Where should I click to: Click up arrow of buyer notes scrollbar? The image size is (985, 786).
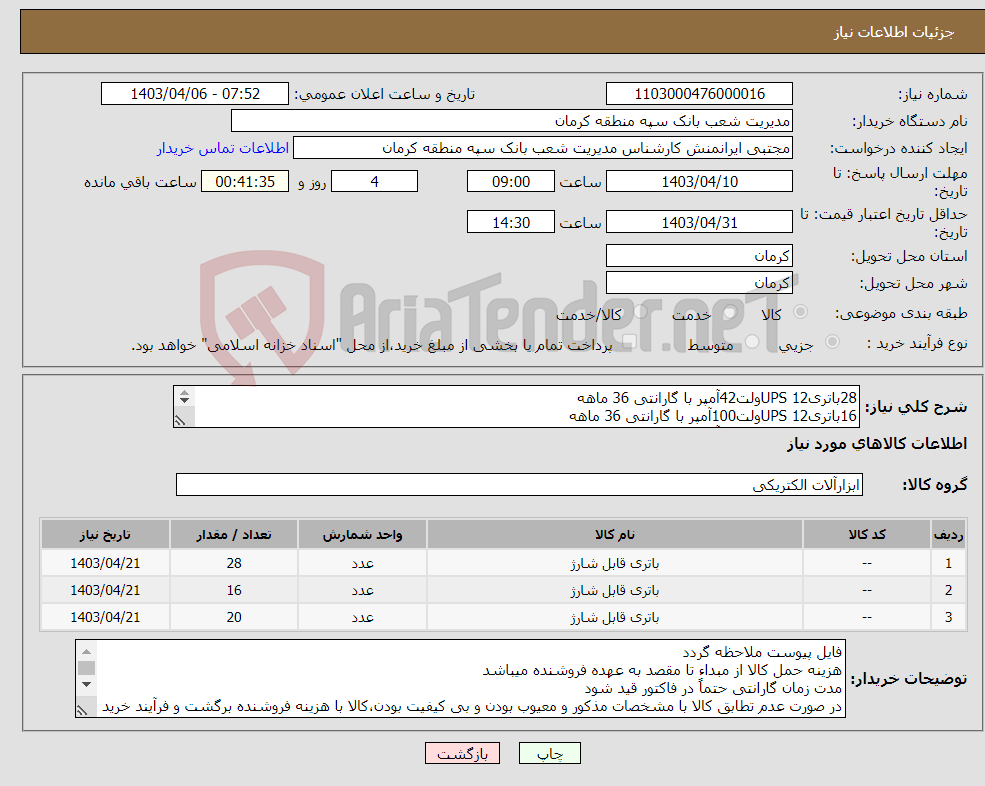(86, 652)
